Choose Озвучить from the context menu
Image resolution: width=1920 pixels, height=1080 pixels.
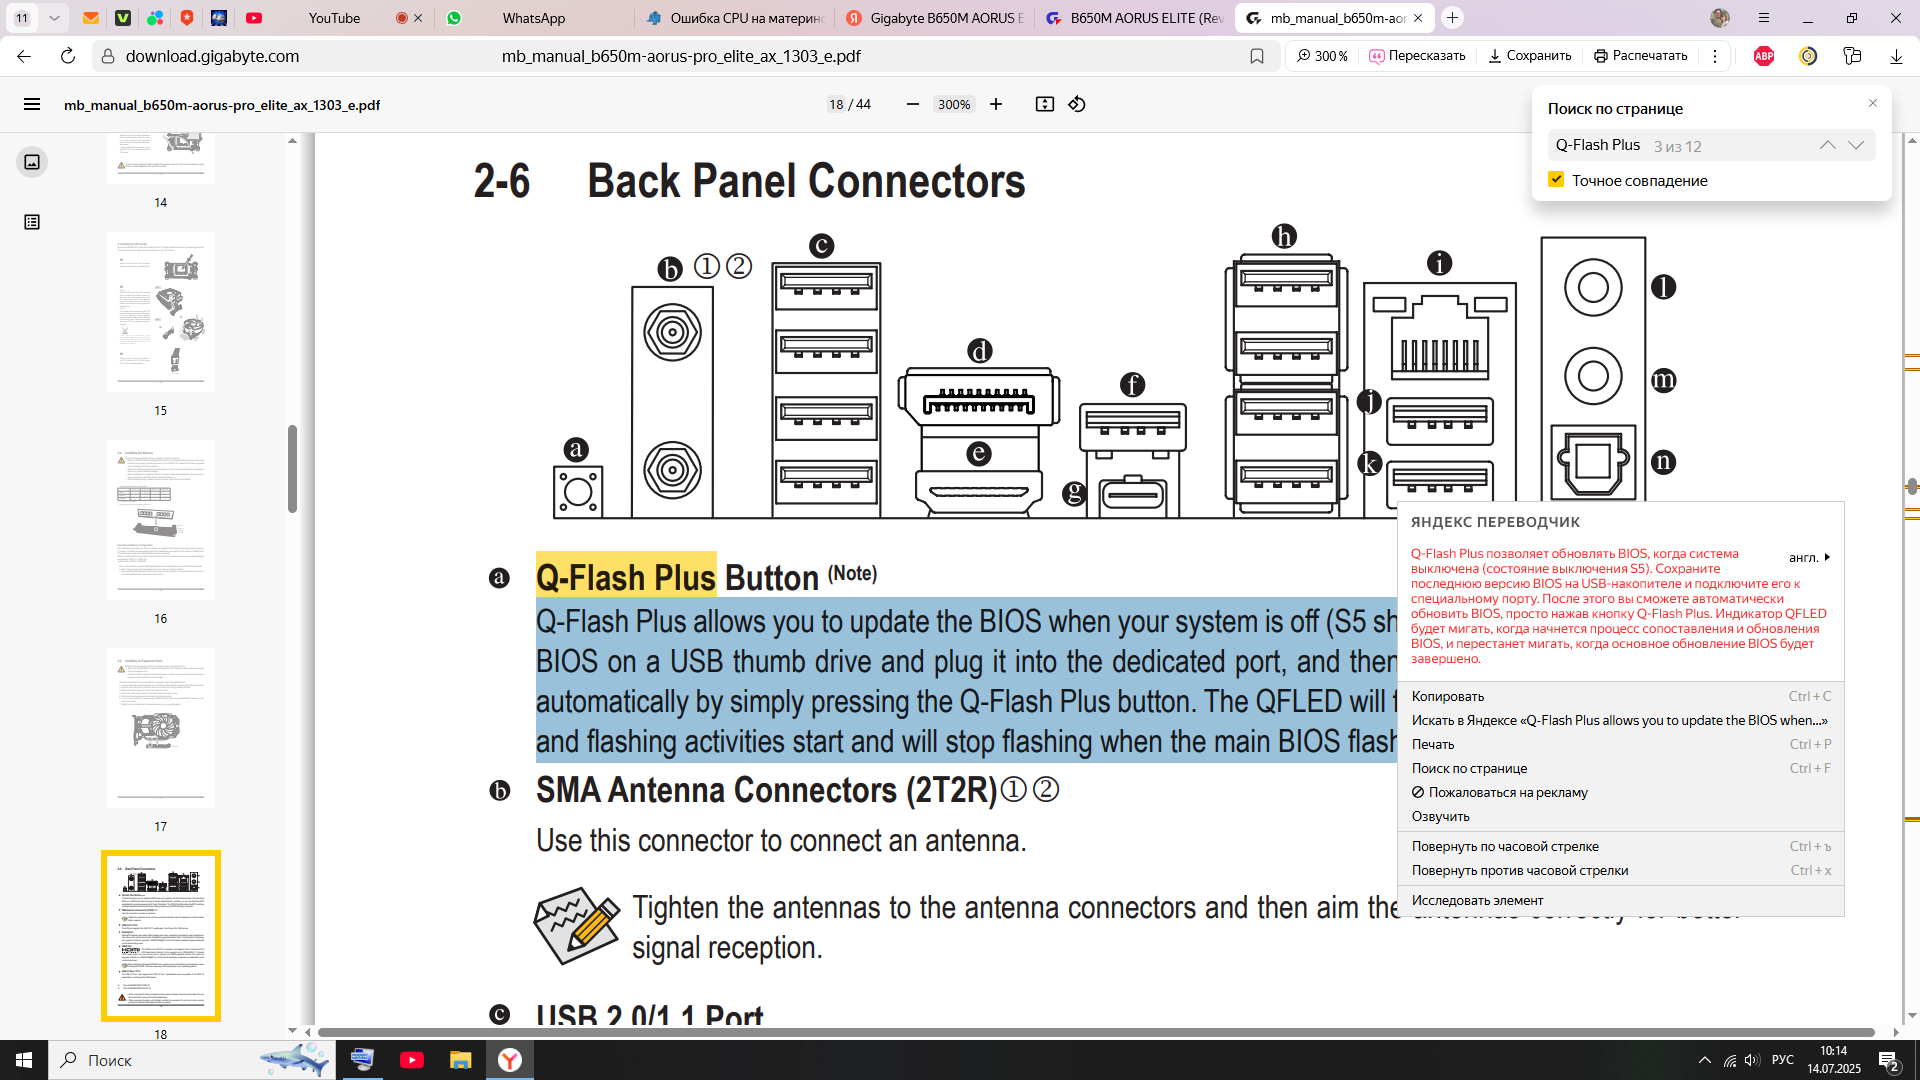point(1621,816)
